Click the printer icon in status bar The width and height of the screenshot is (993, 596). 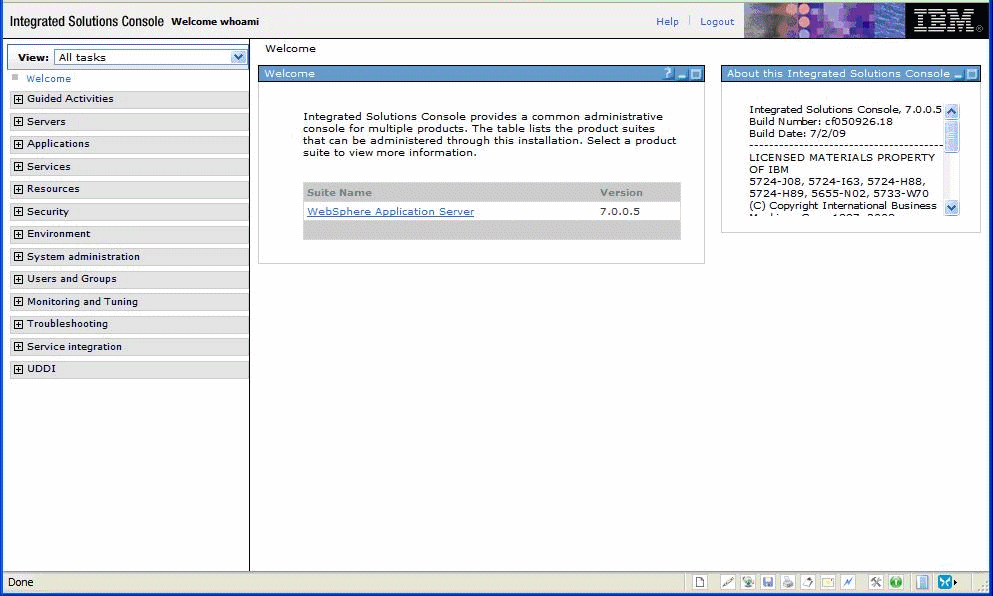point(788,582)
